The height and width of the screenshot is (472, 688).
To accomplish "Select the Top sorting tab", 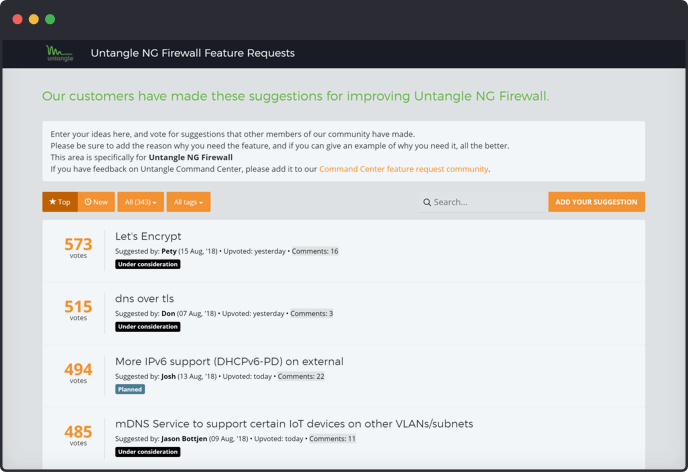I will tap(60, 202).
